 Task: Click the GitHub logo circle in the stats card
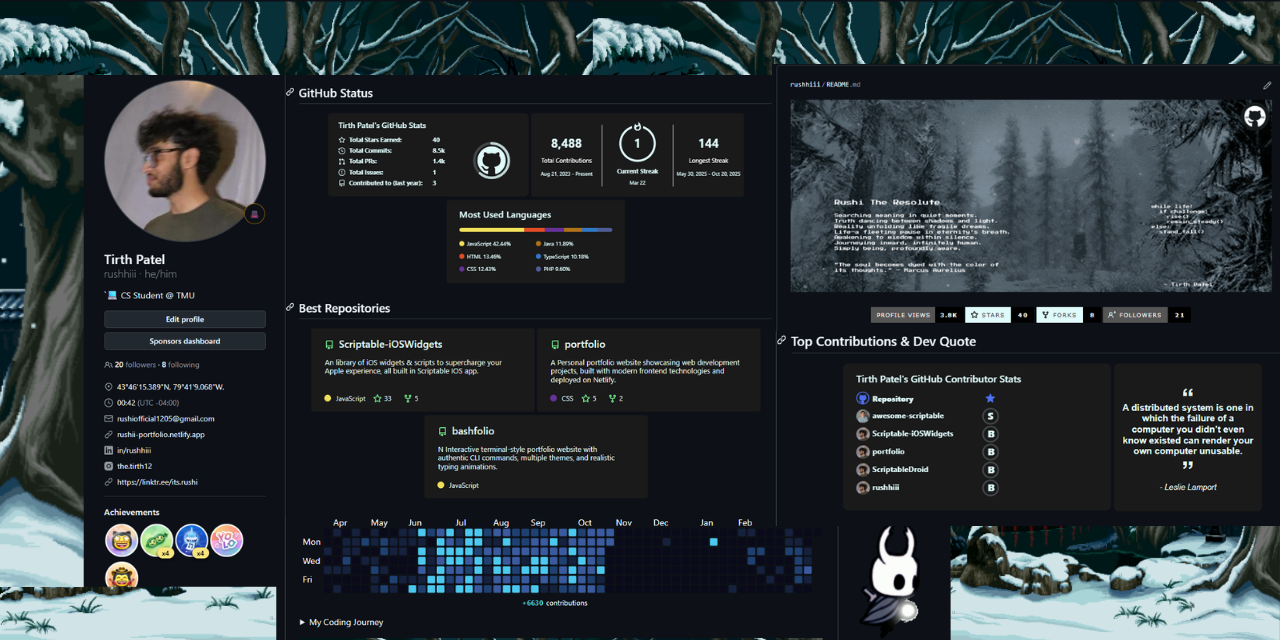pos(492,161)
